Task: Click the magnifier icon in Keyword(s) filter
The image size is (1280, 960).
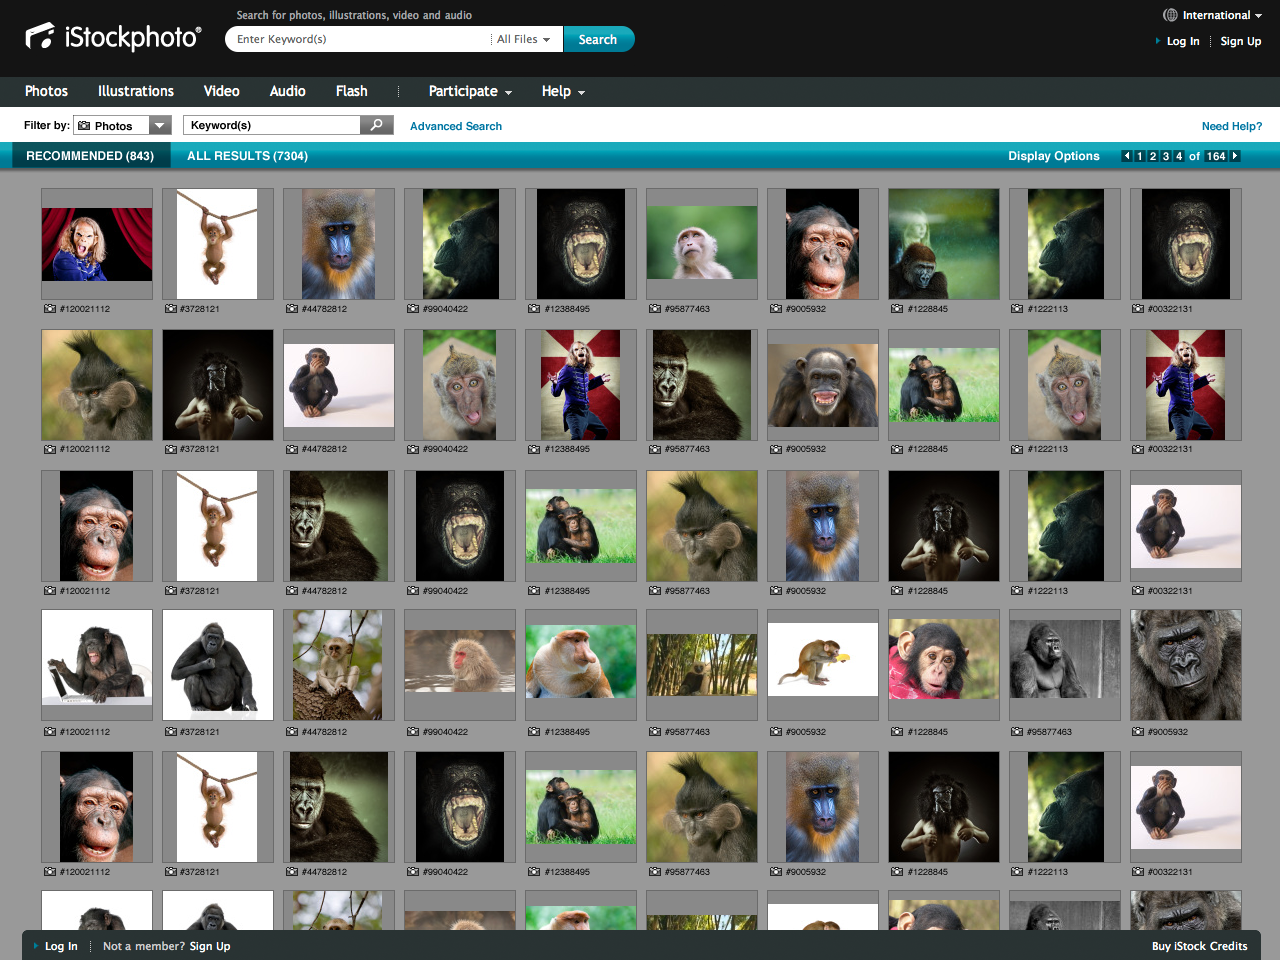Action: (376, 125)
